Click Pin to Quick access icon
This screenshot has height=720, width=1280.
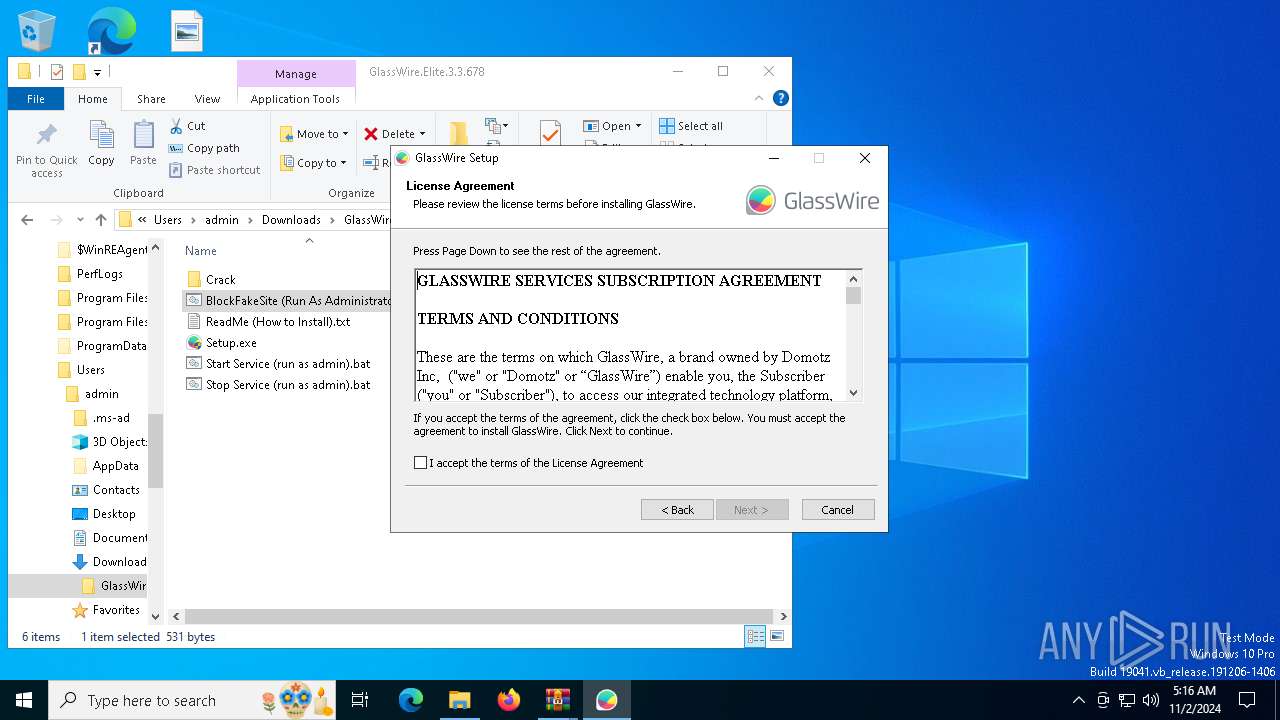[46, 150]
